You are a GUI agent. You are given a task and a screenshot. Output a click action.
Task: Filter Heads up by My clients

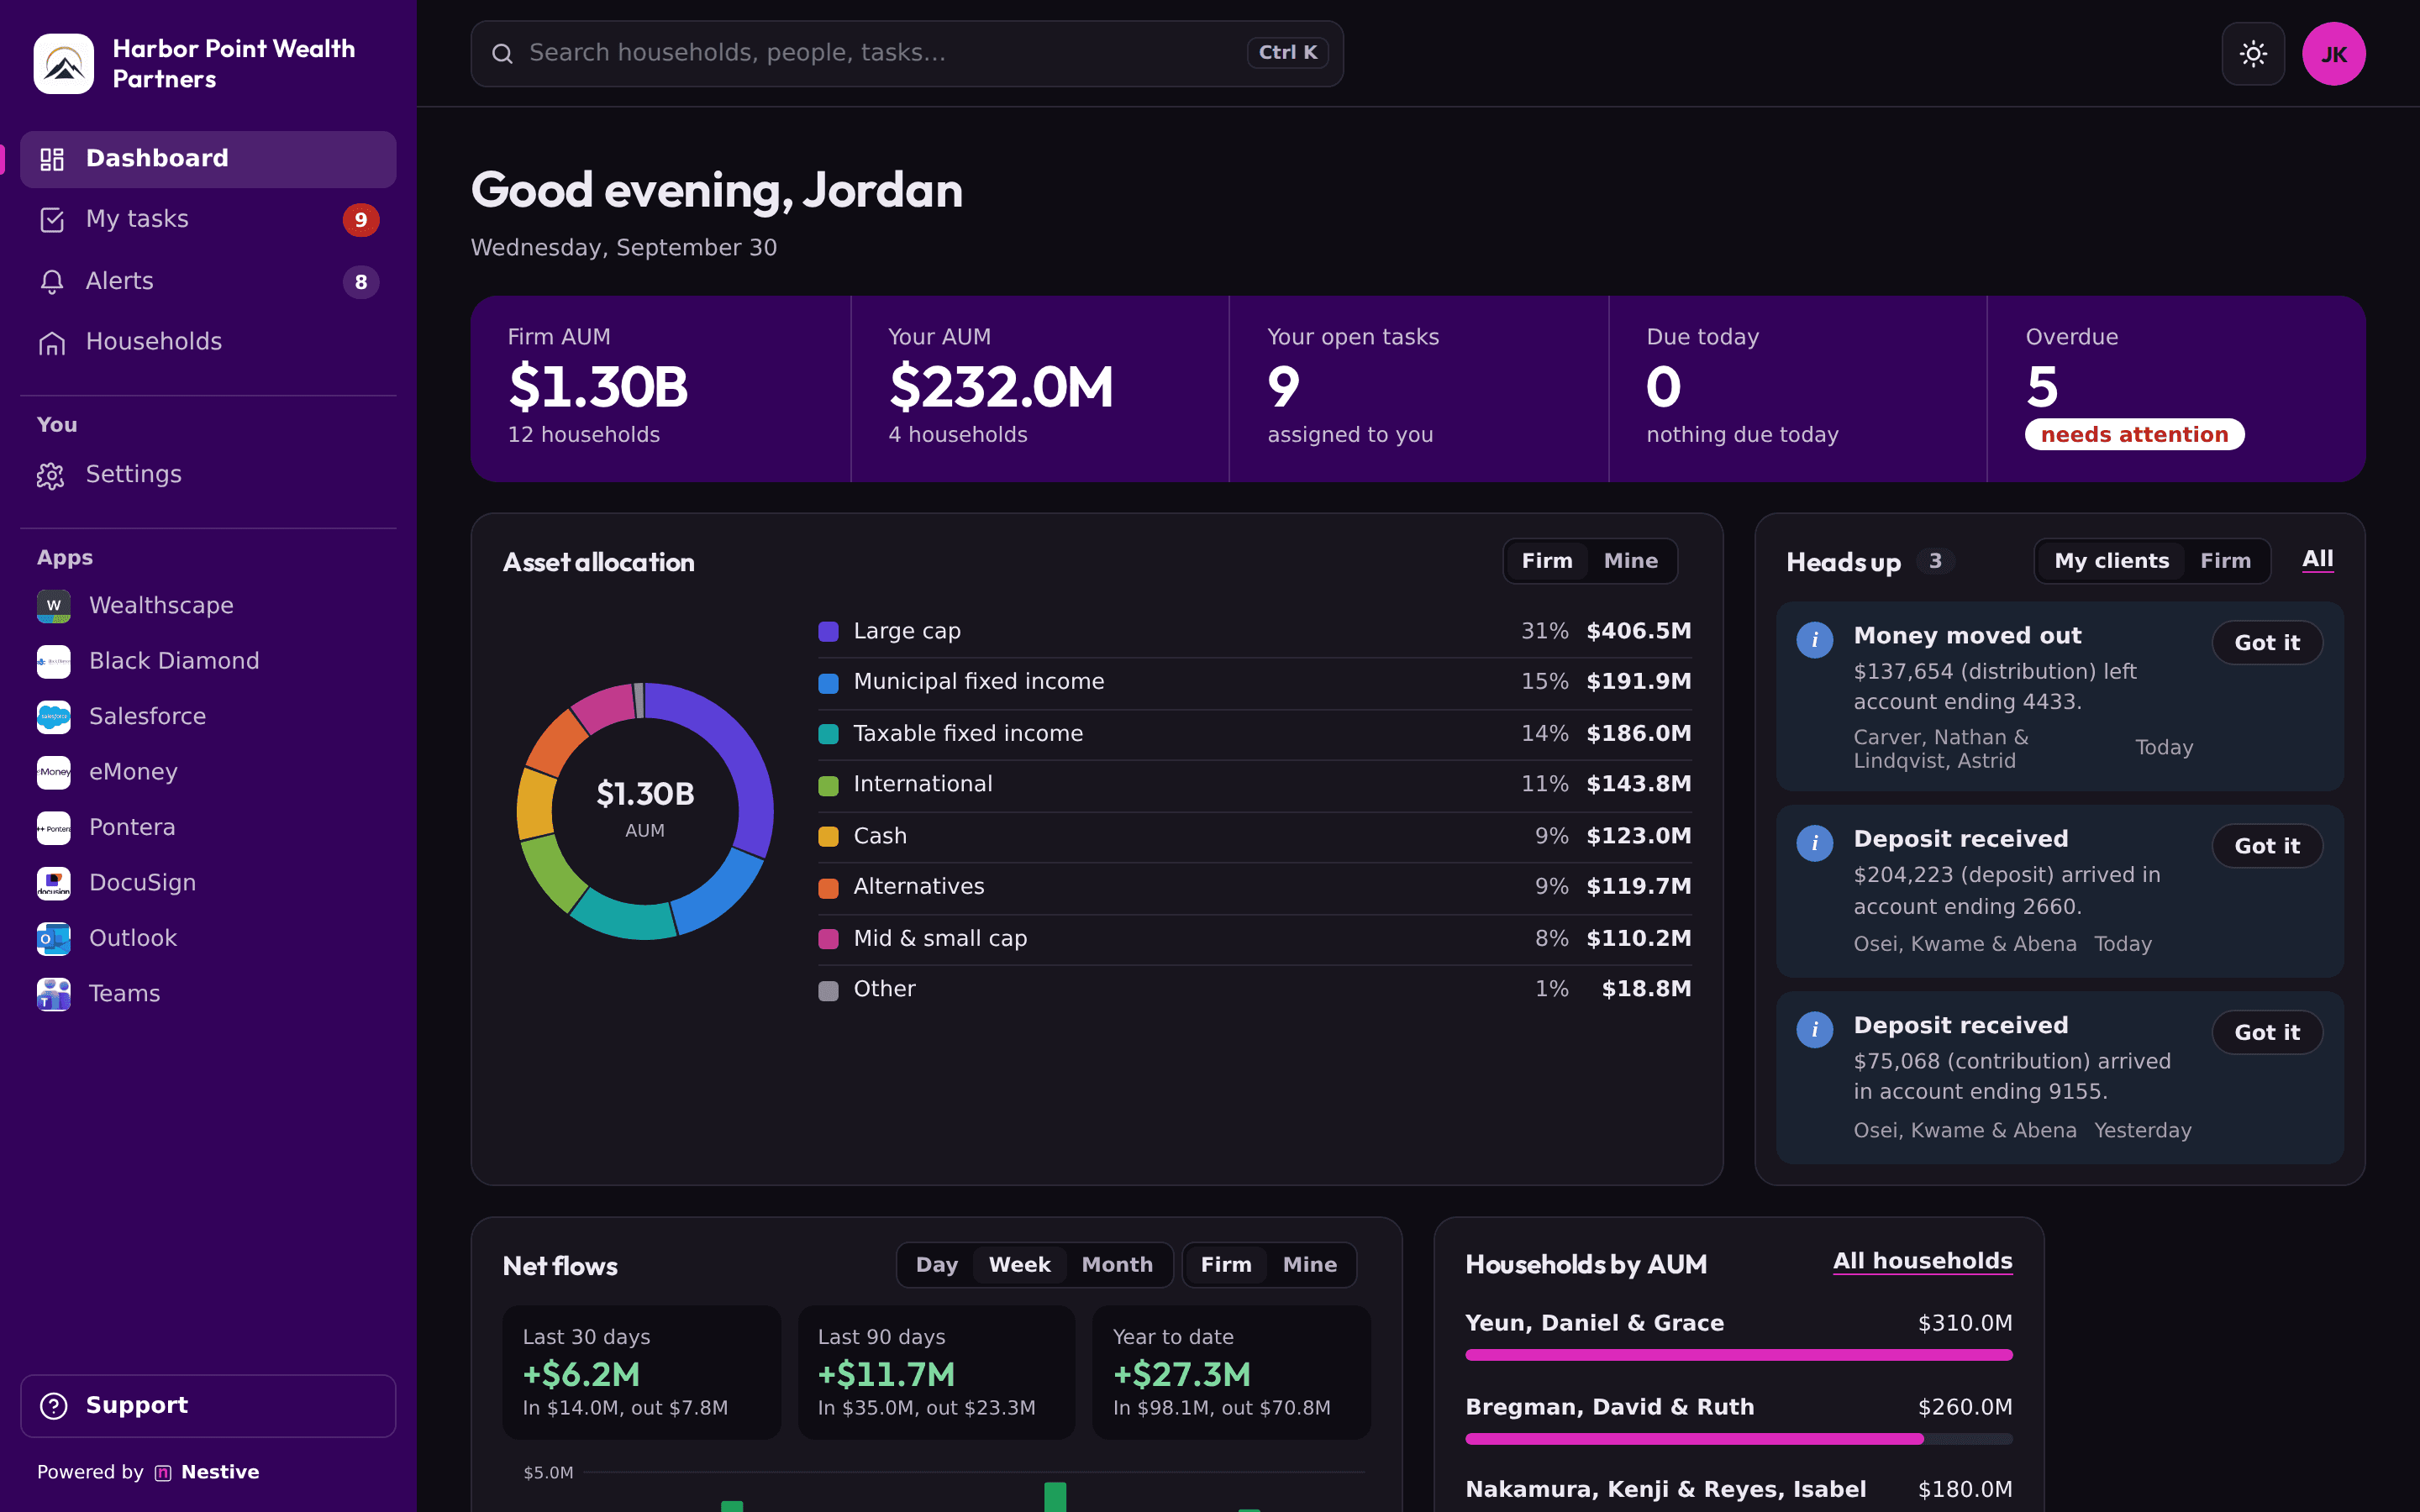click(x=2112, y=561)
